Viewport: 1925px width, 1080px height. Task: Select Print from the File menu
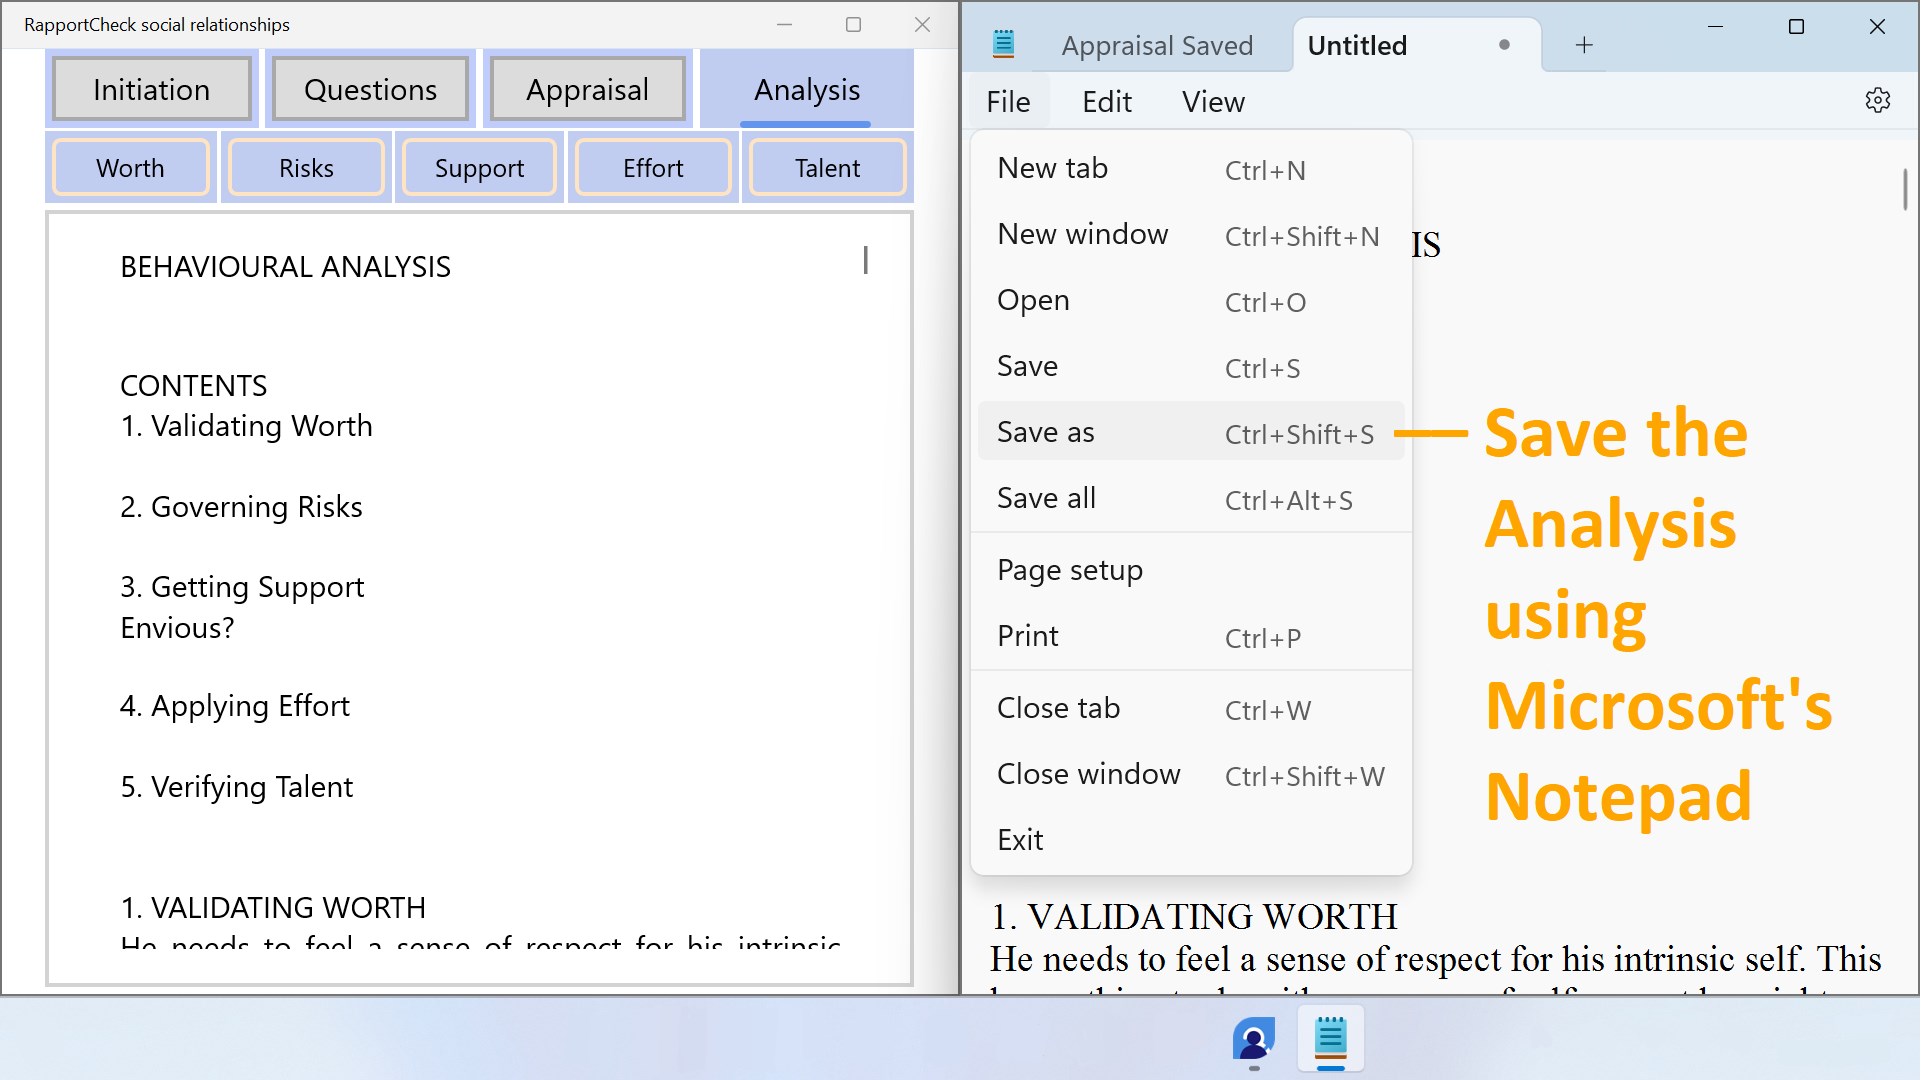click(1027, 636)
